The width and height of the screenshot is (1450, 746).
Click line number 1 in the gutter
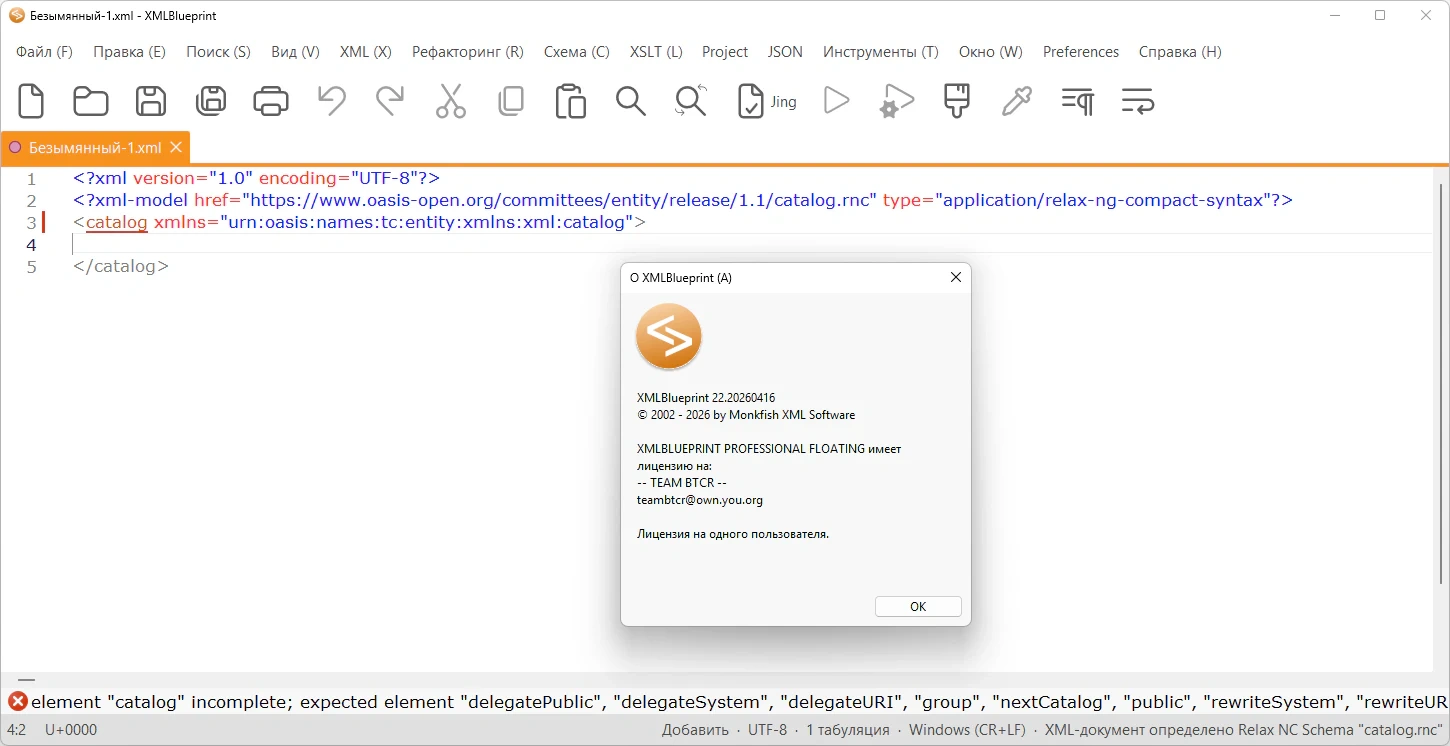point(31,179)
